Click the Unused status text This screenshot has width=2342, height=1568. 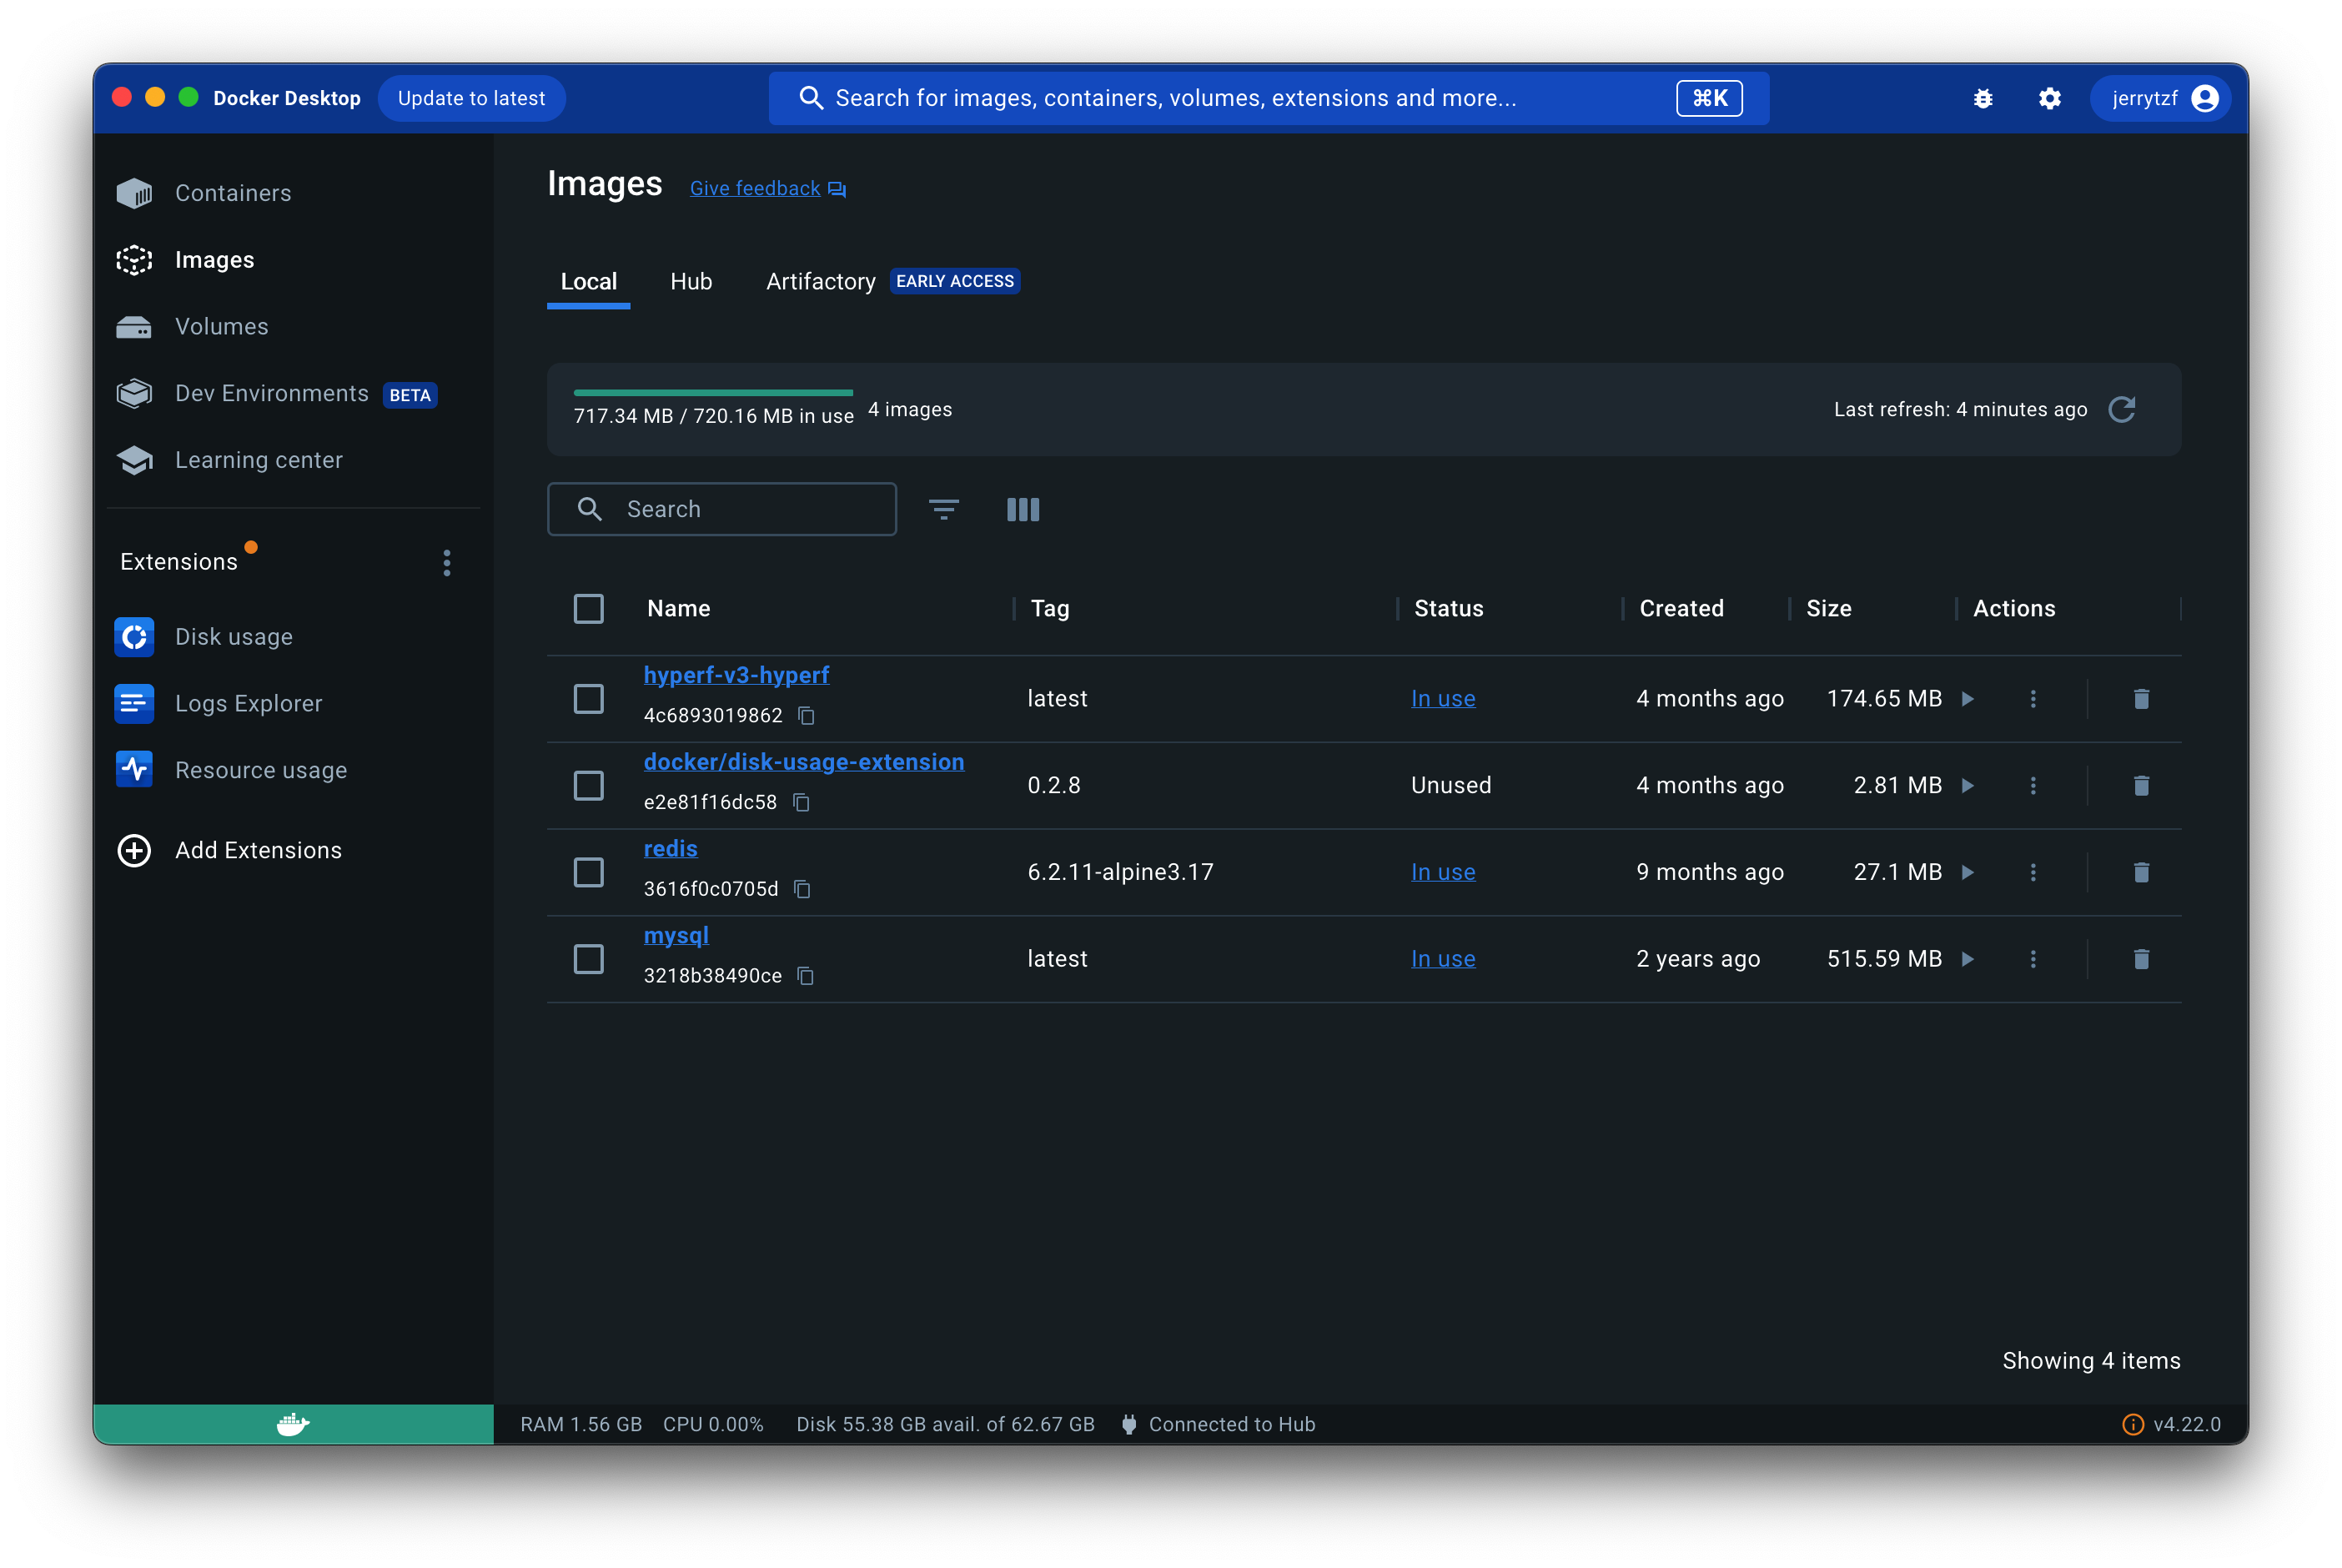pos(1450,785)
